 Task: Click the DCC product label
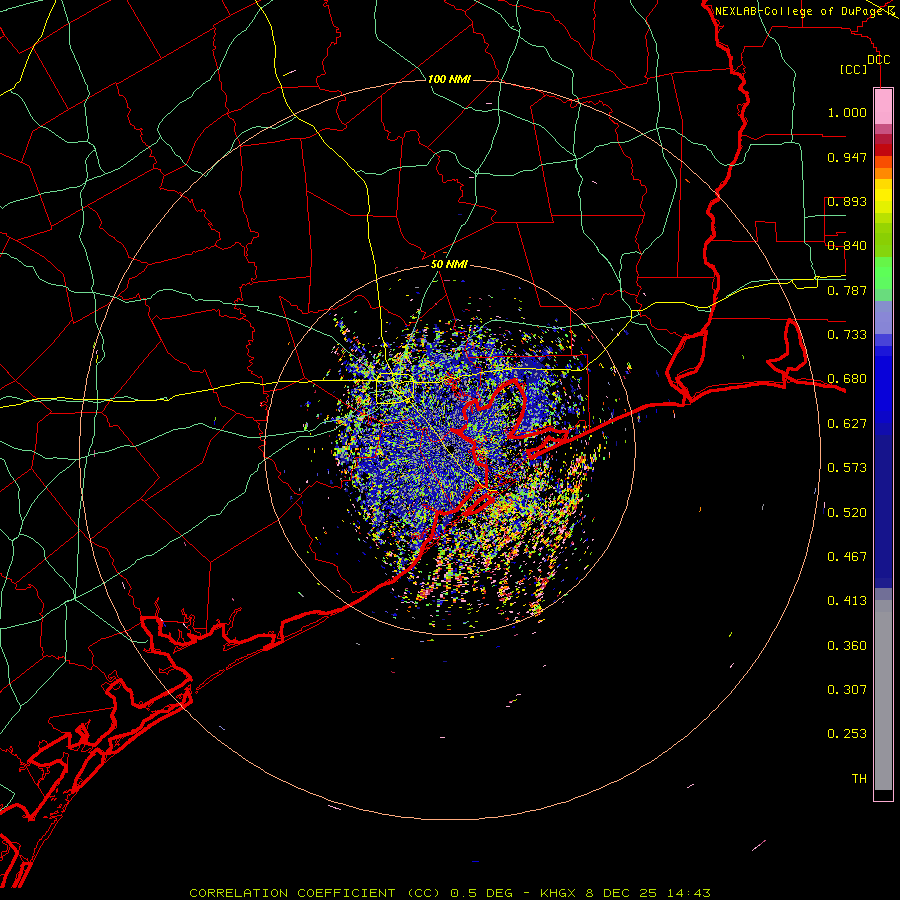878,60
